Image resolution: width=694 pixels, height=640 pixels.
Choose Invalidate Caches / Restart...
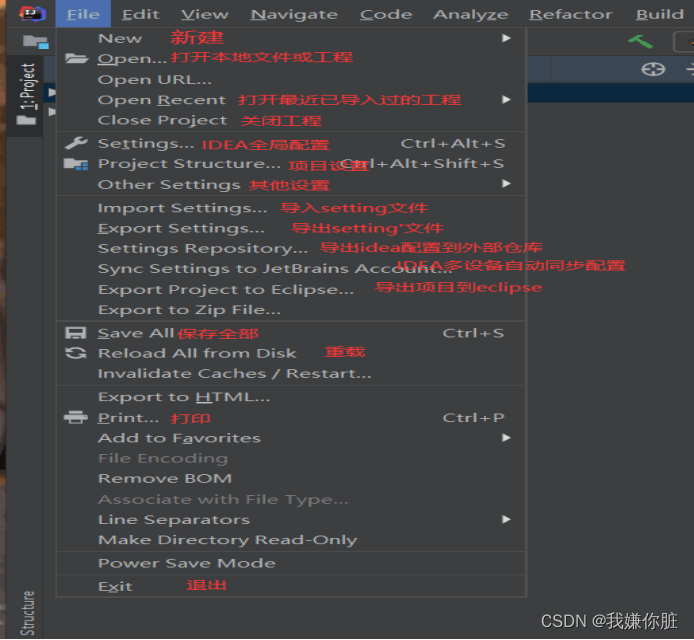[291, 374]
